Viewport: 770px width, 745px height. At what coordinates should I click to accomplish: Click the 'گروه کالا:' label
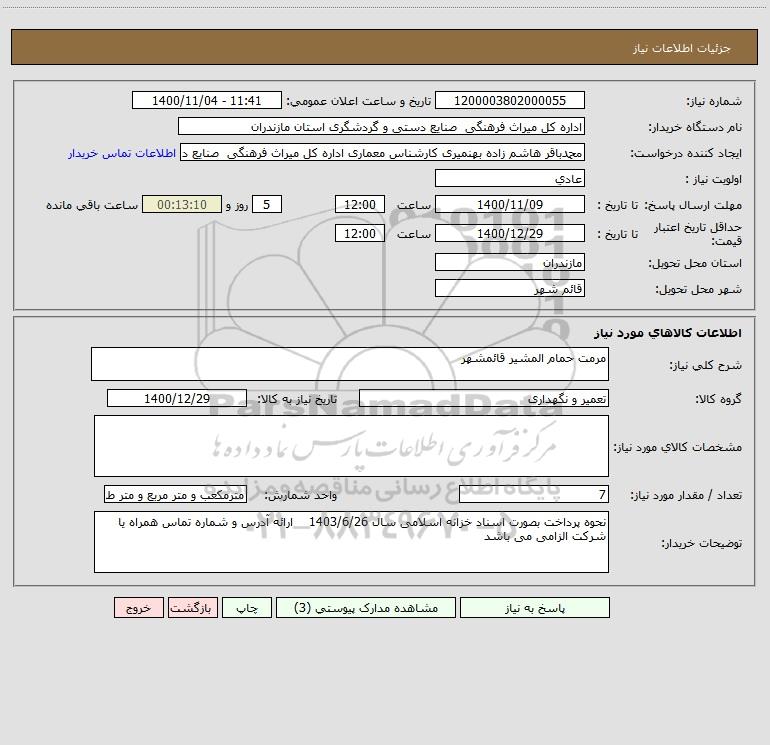tap(718, 399)
